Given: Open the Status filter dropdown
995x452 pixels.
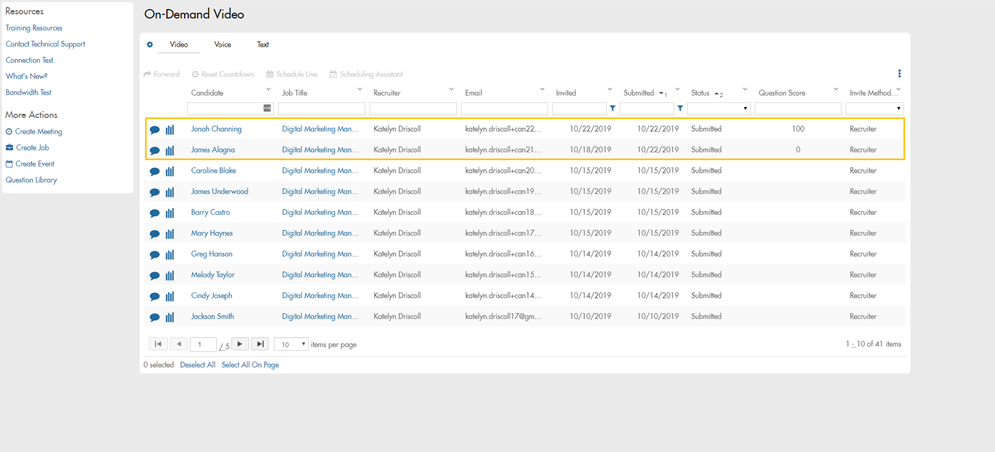Looking at the screenshot, I should [x=718, y=108].
